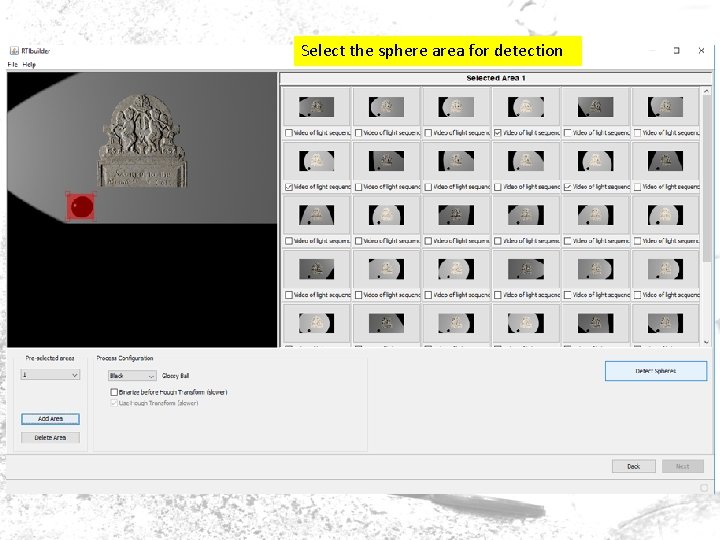Select first row, second column thumbnail
Screen dimensions: 720x540
pyautogui.click(x=386, y=107)
